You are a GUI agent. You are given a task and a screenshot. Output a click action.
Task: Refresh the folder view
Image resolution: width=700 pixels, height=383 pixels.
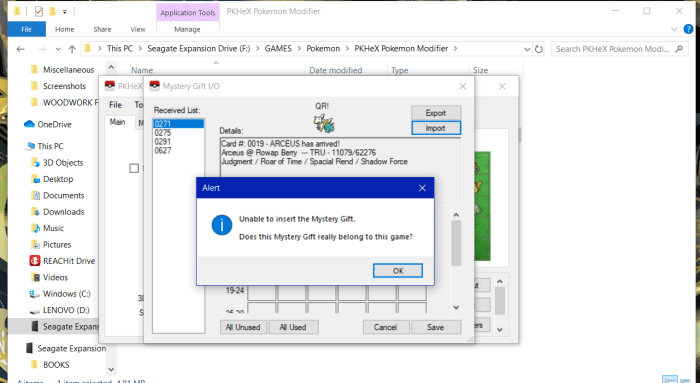pos(539,49)
